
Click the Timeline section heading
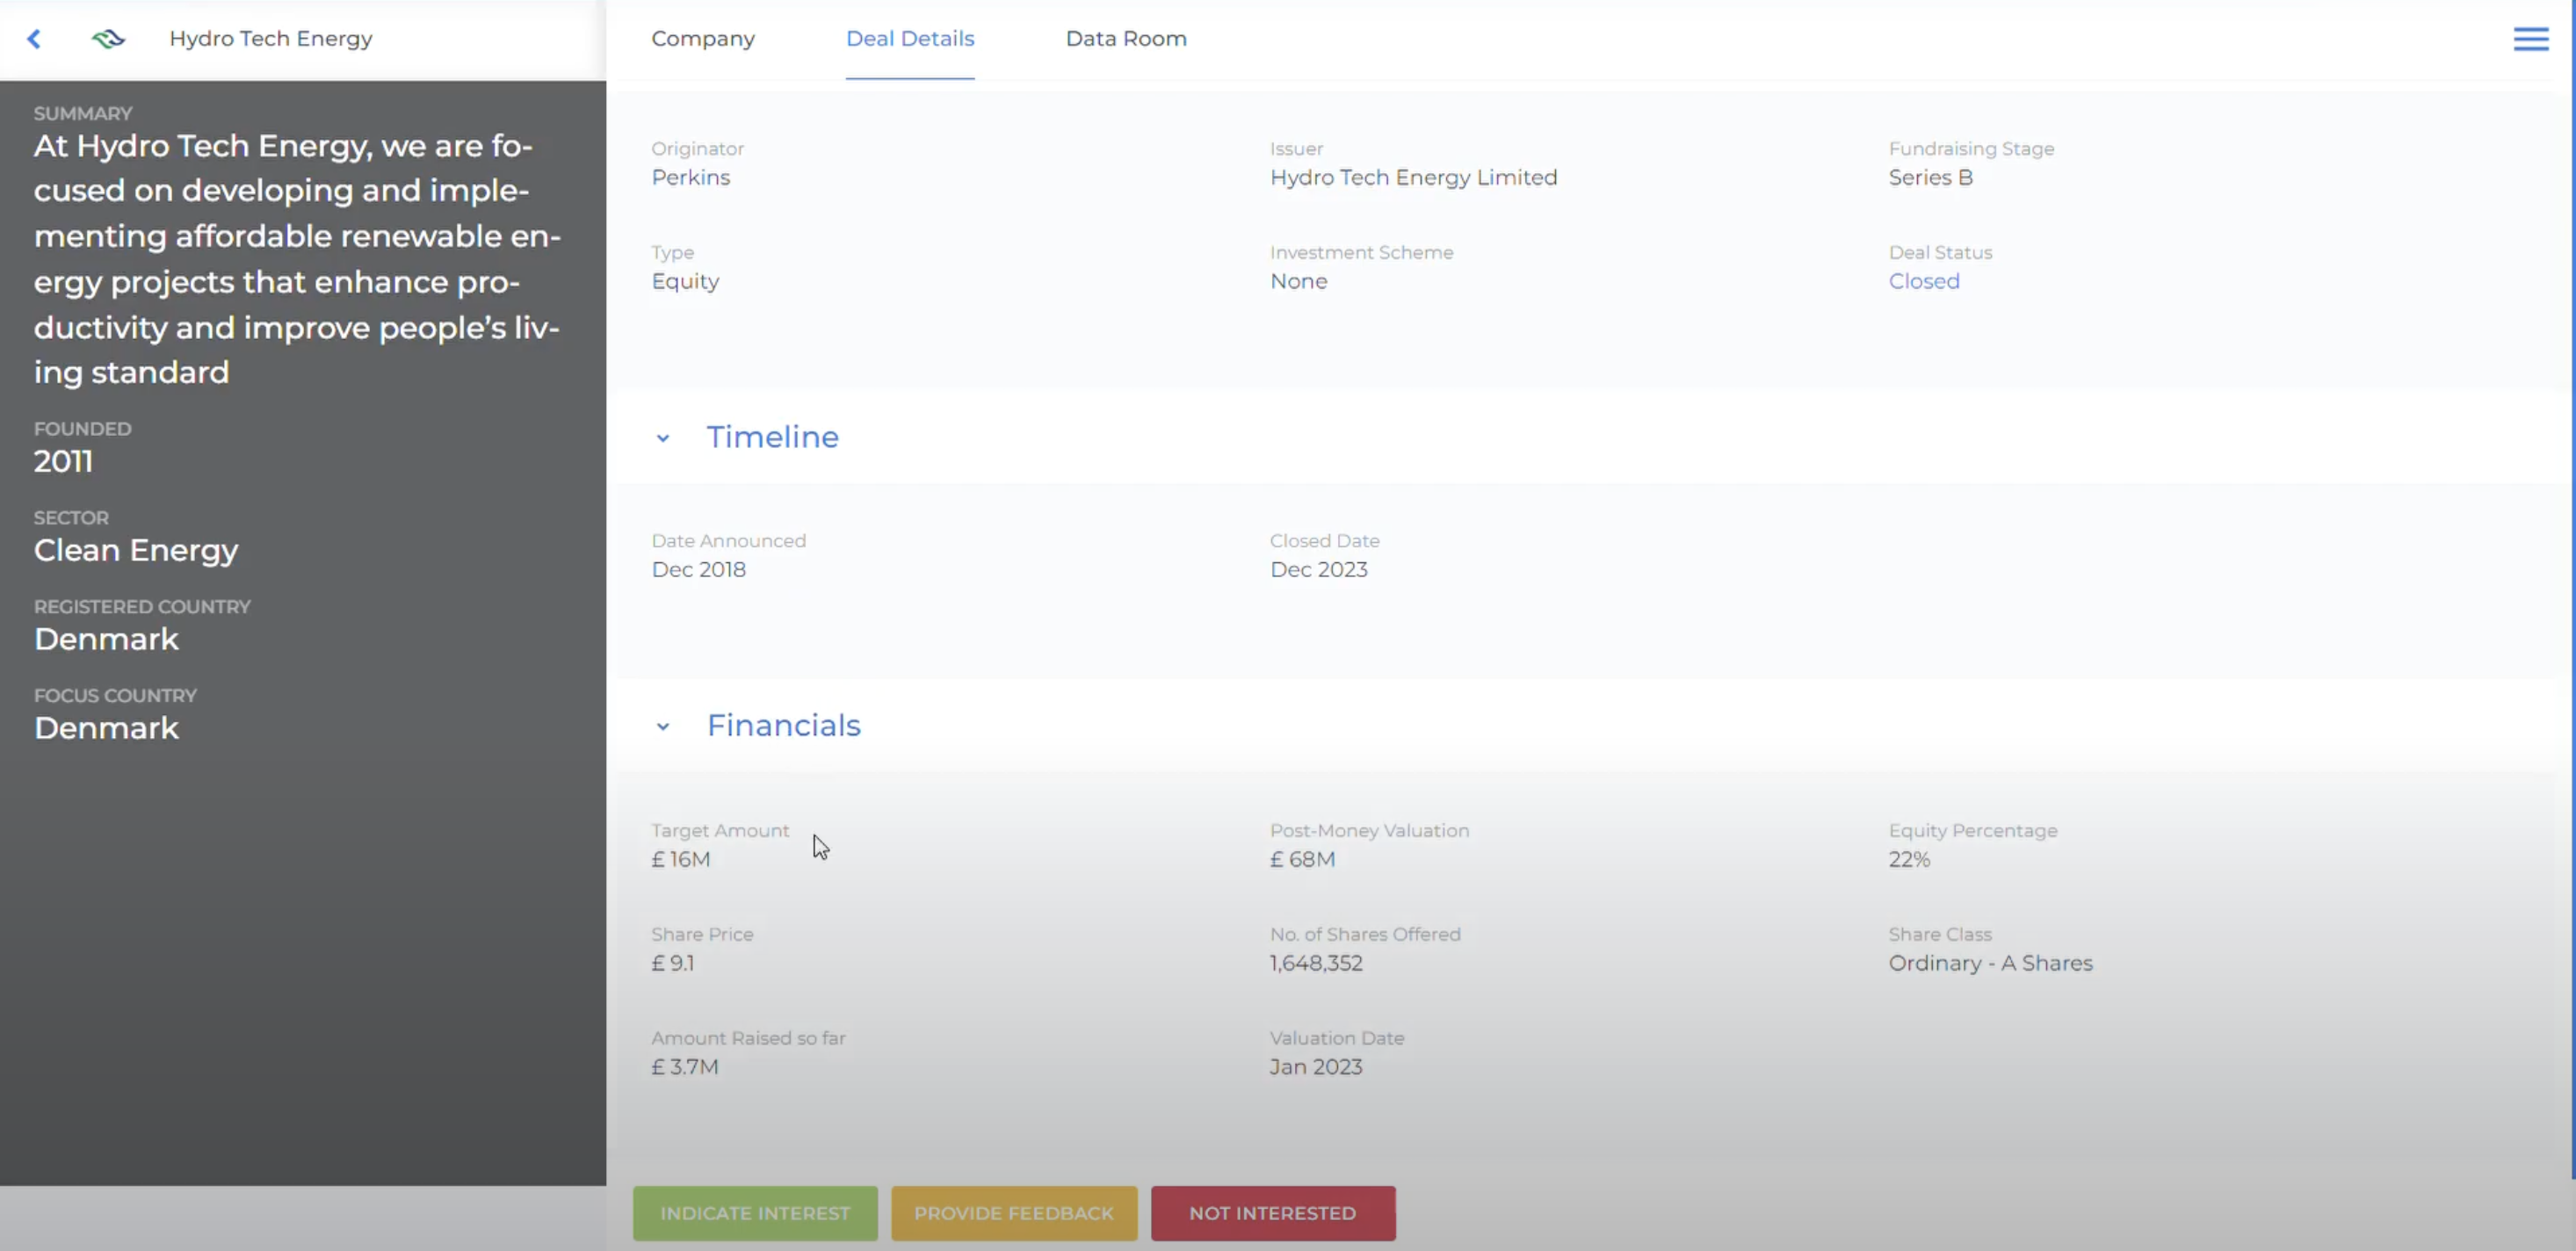coord(772,437)
